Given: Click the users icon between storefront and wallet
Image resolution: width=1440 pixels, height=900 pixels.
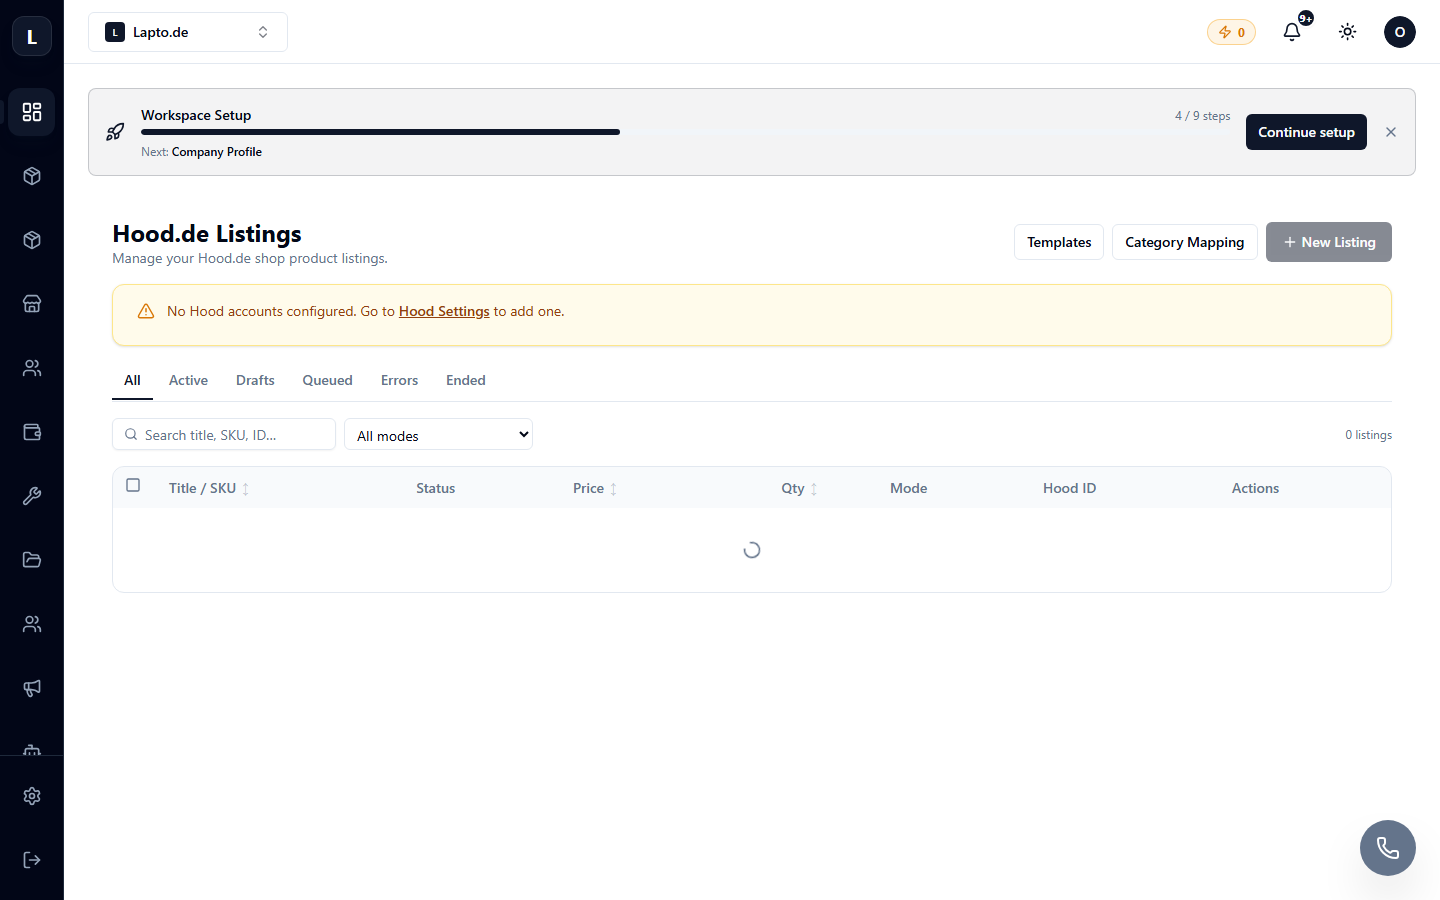Looking at the screenshot, I should tap(32, 368).
